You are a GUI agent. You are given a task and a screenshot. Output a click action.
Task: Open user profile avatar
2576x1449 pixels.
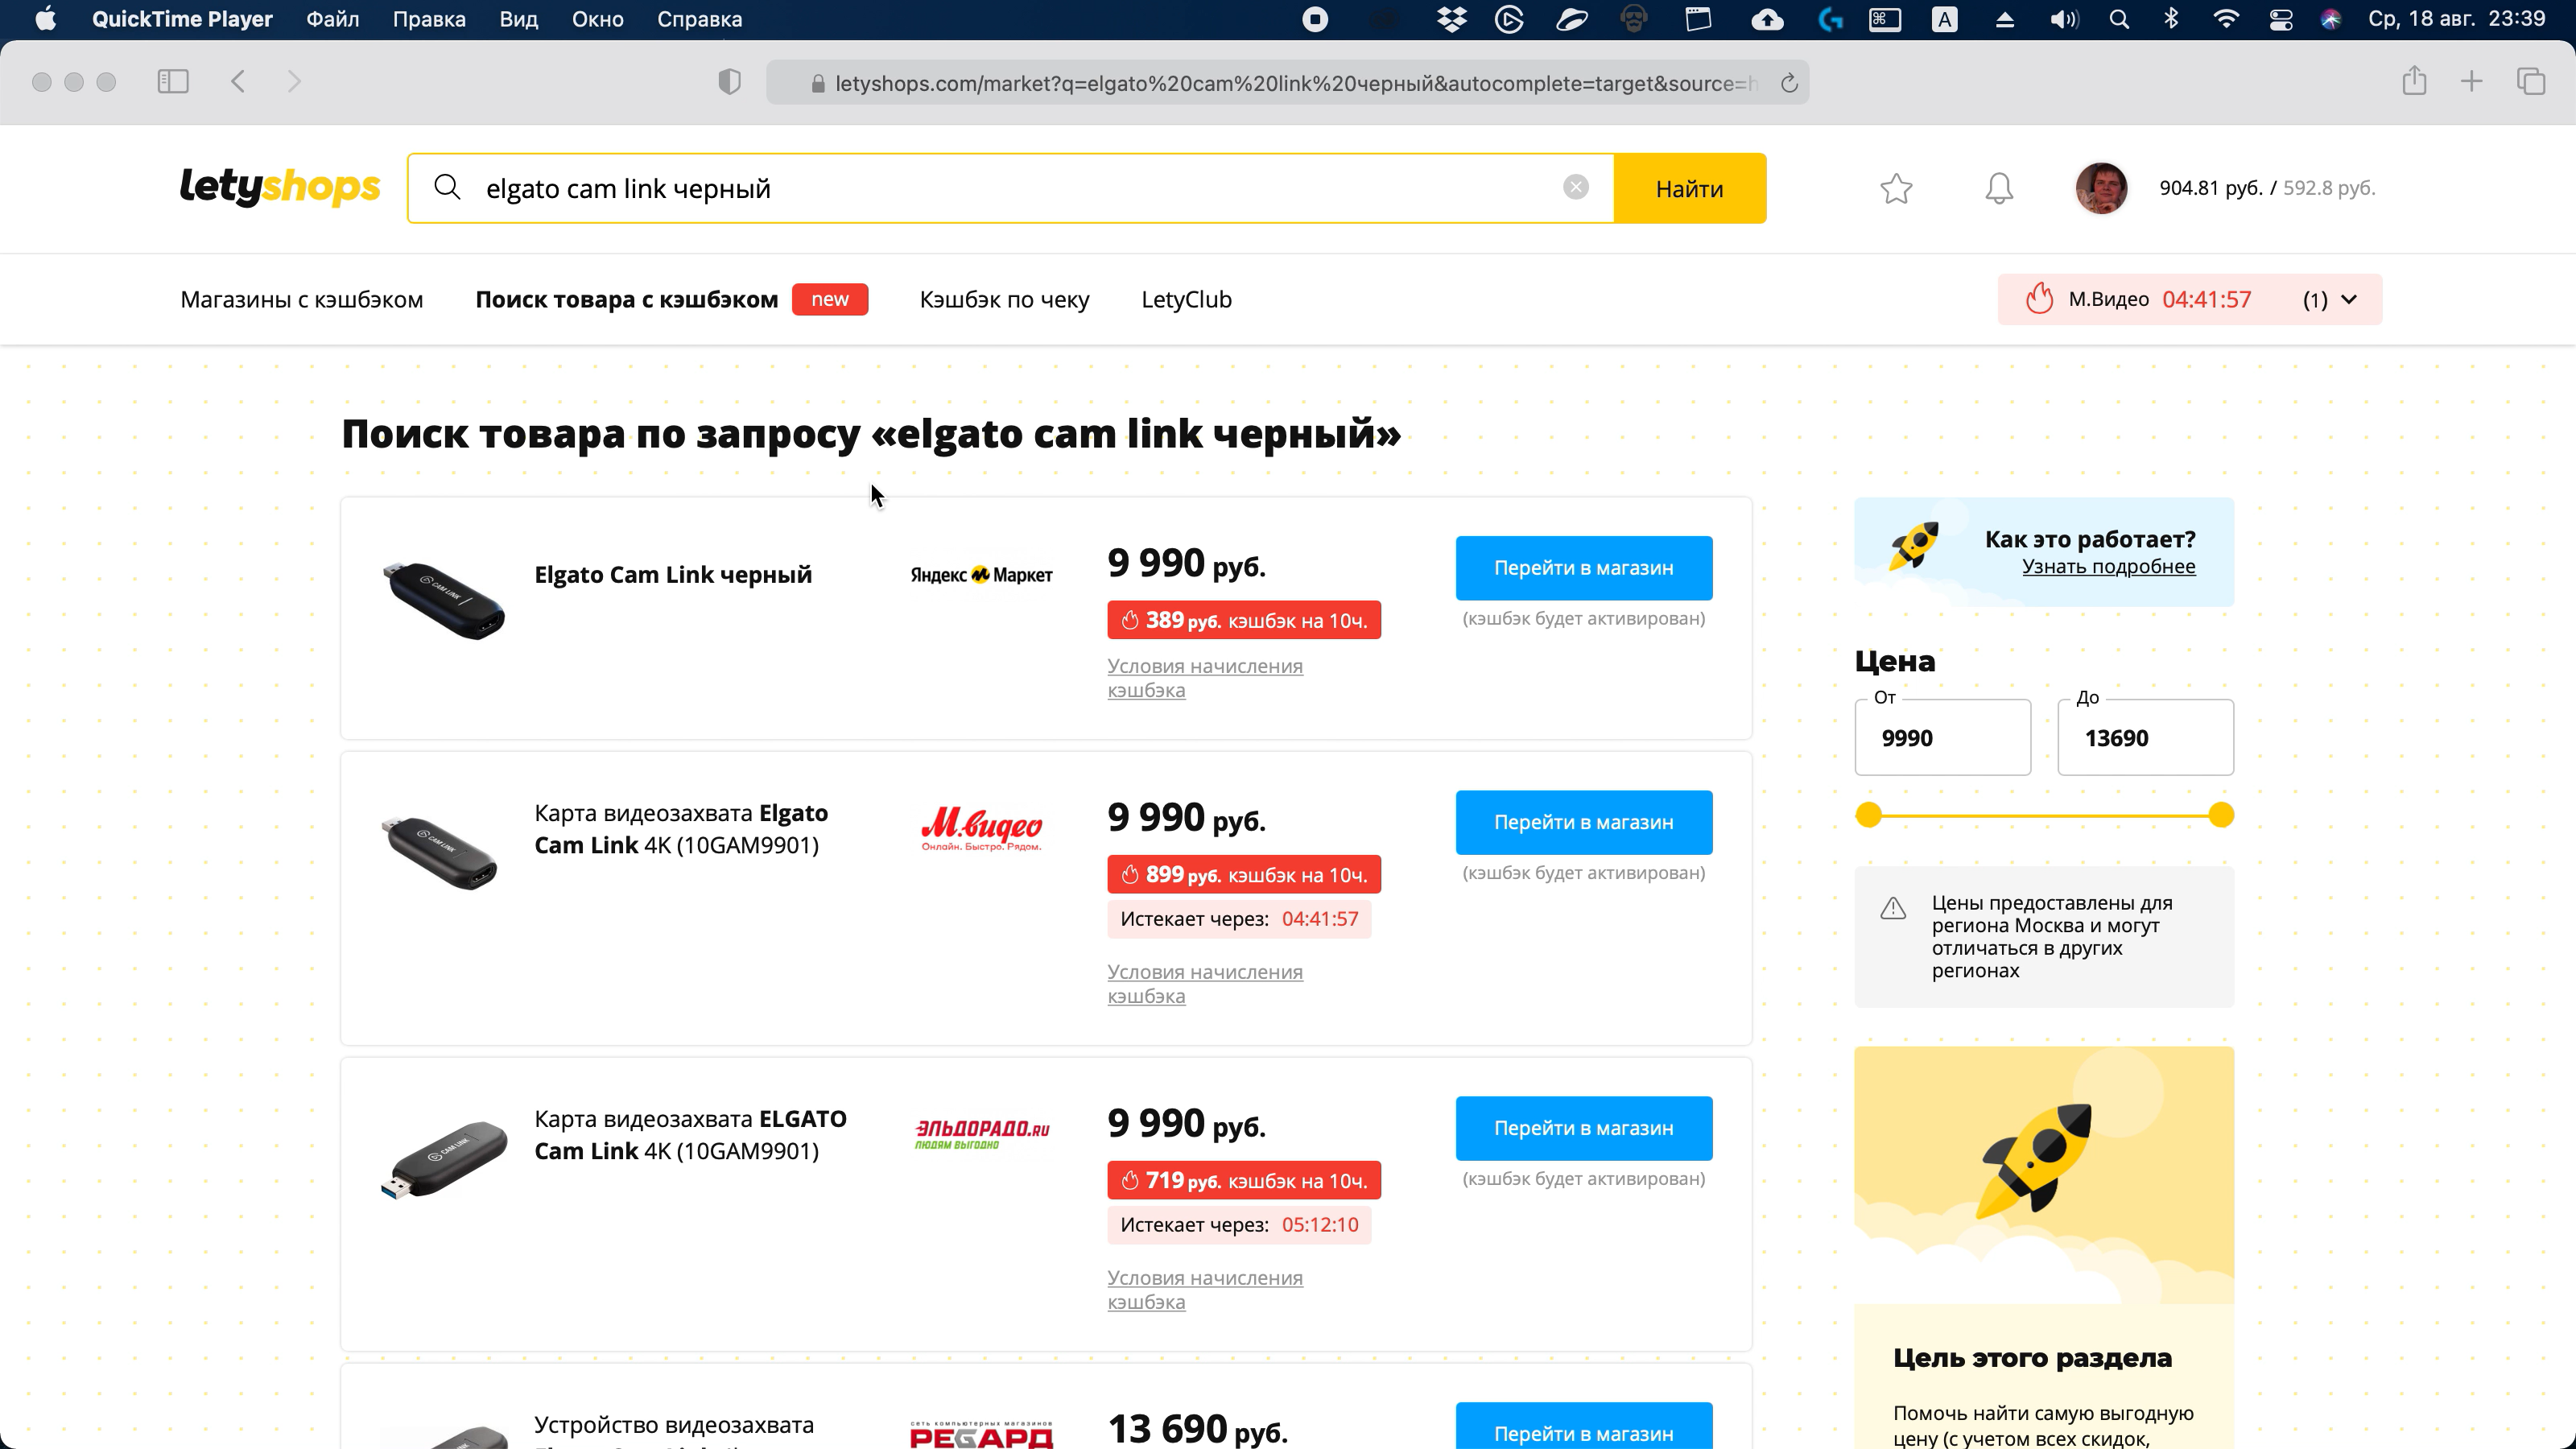coord(2100,188)
